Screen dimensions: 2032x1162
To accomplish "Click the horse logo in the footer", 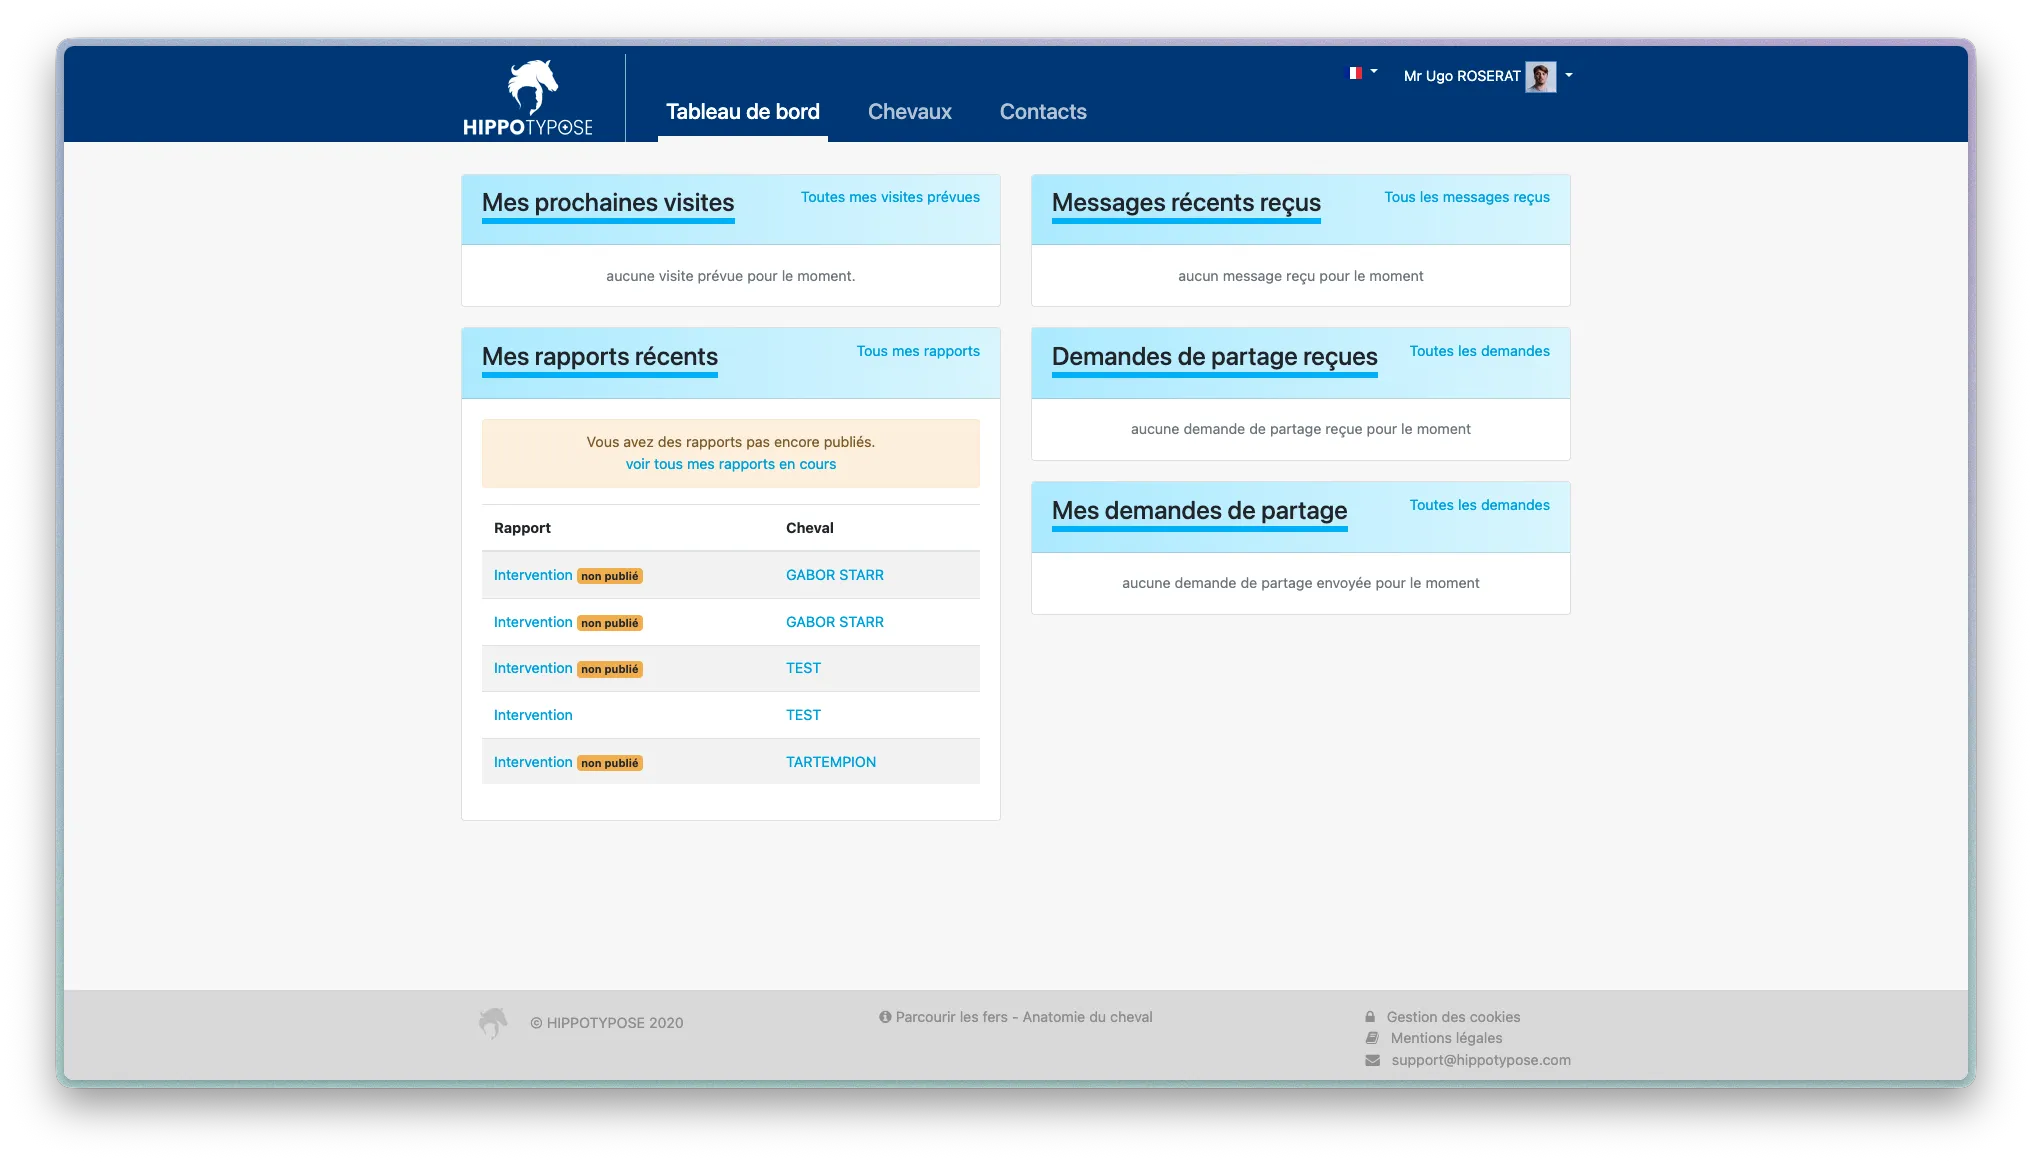I will pyautogui.click(x=492, y=1022).
